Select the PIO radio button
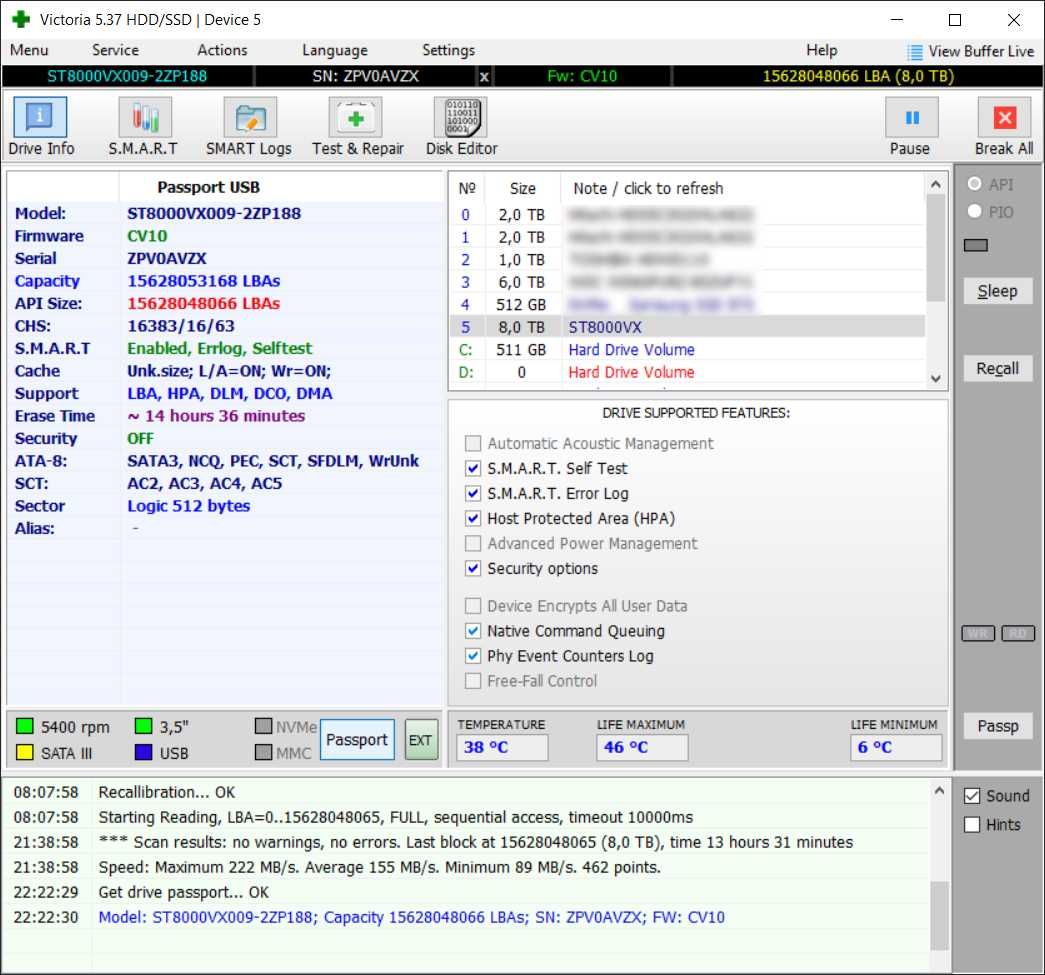1045x975 pixels. pyautogui.click(x=974, y=211)
